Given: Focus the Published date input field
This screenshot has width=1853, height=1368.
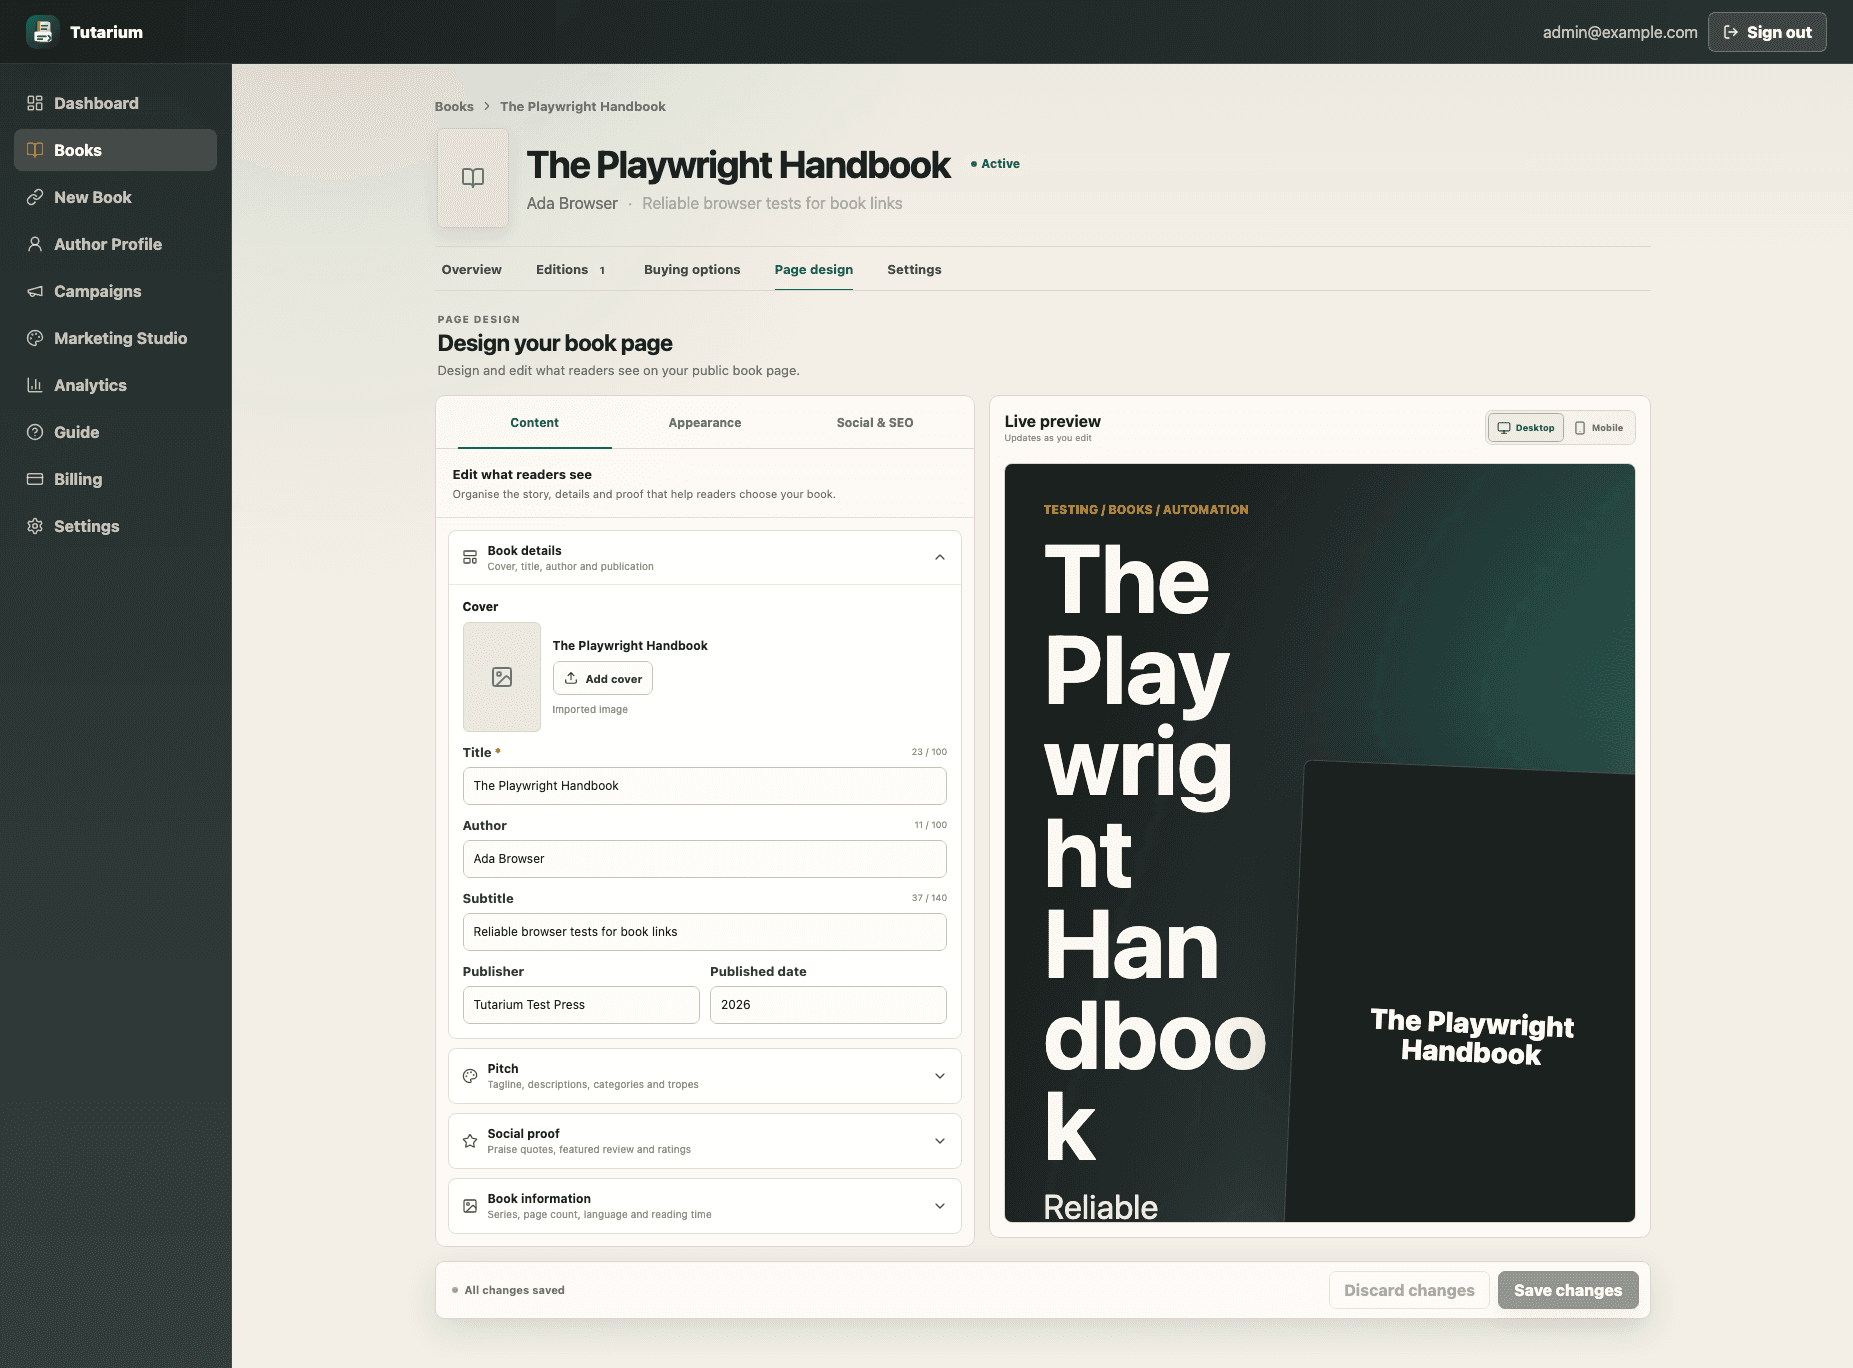Looking at the screenshot, I should point(828,1005).
